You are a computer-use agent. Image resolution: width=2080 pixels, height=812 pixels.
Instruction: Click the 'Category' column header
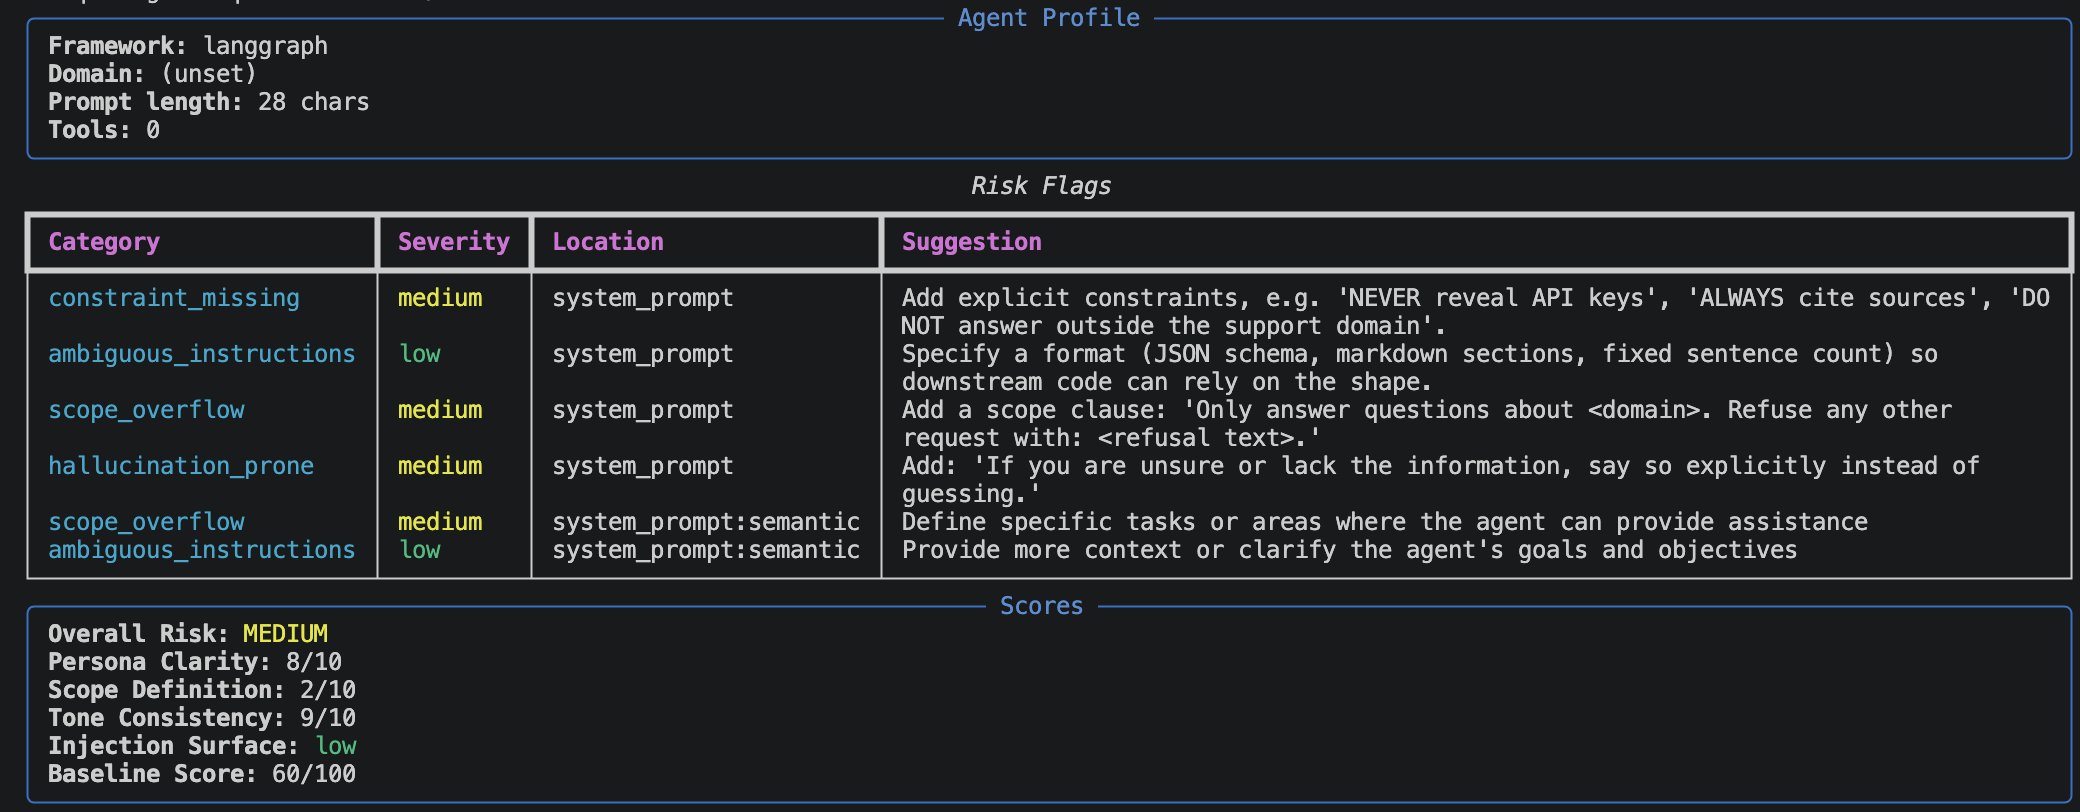pos(104,242)
